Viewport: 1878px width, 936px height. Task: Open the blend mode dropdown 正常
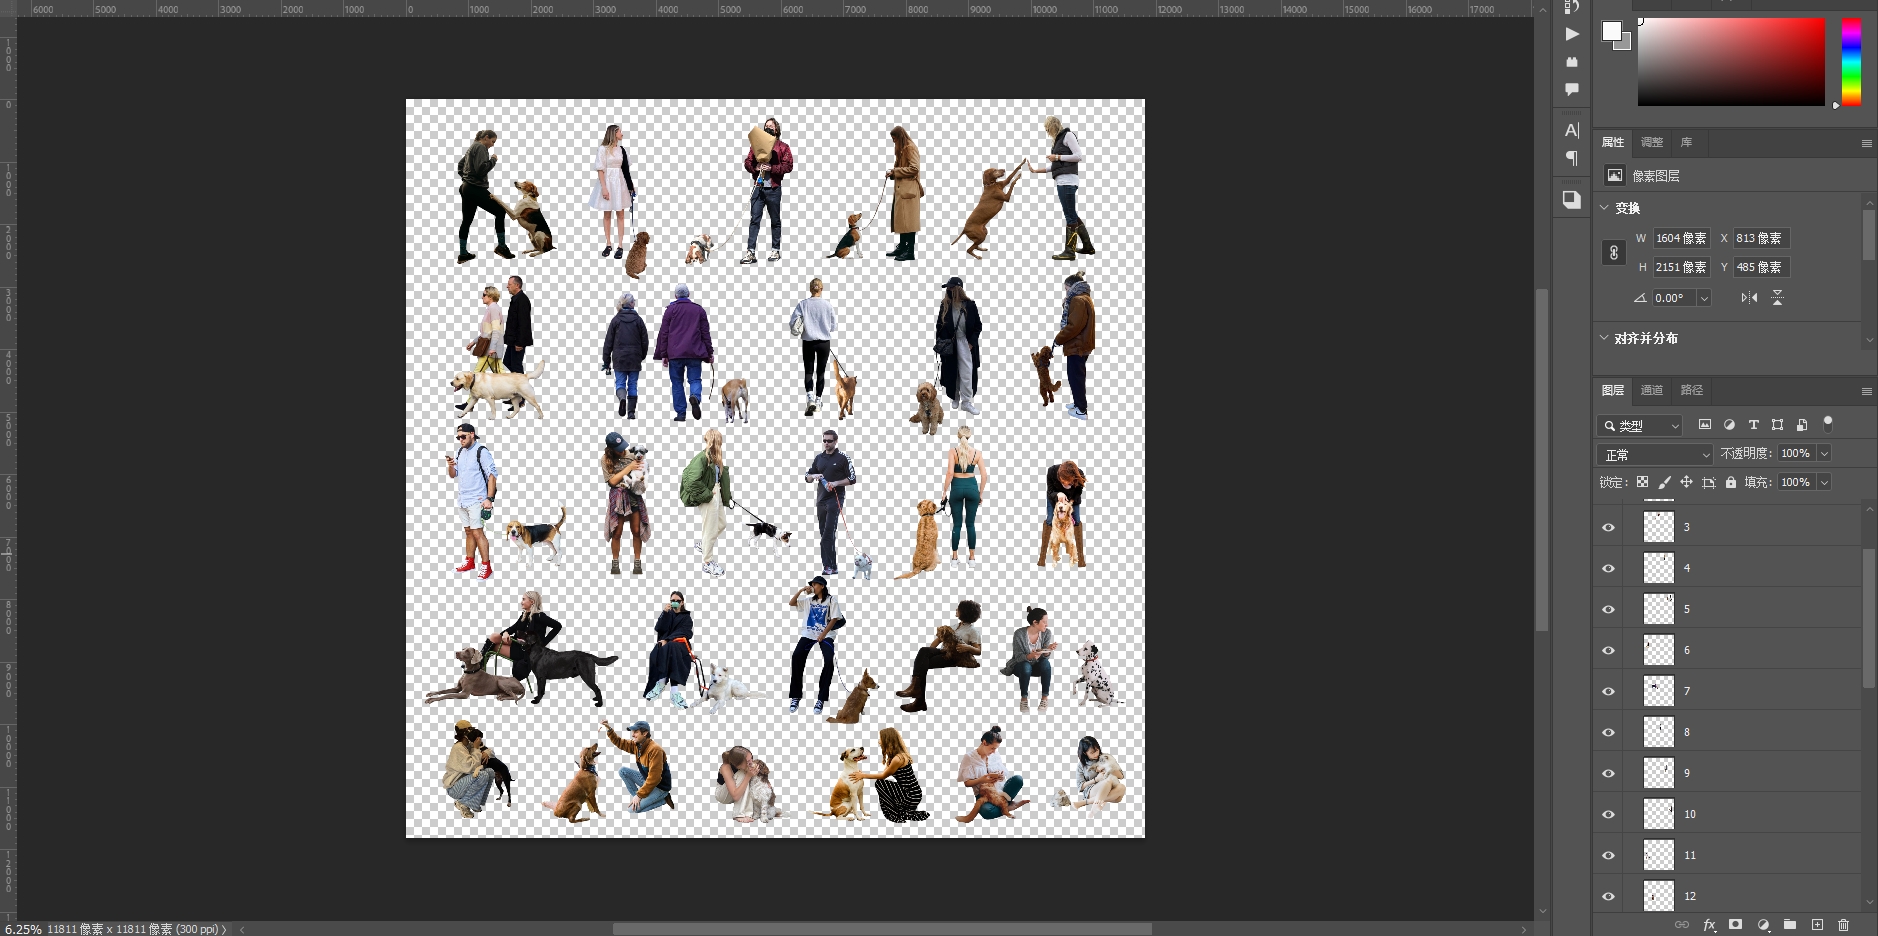(x=1655, y=454)
